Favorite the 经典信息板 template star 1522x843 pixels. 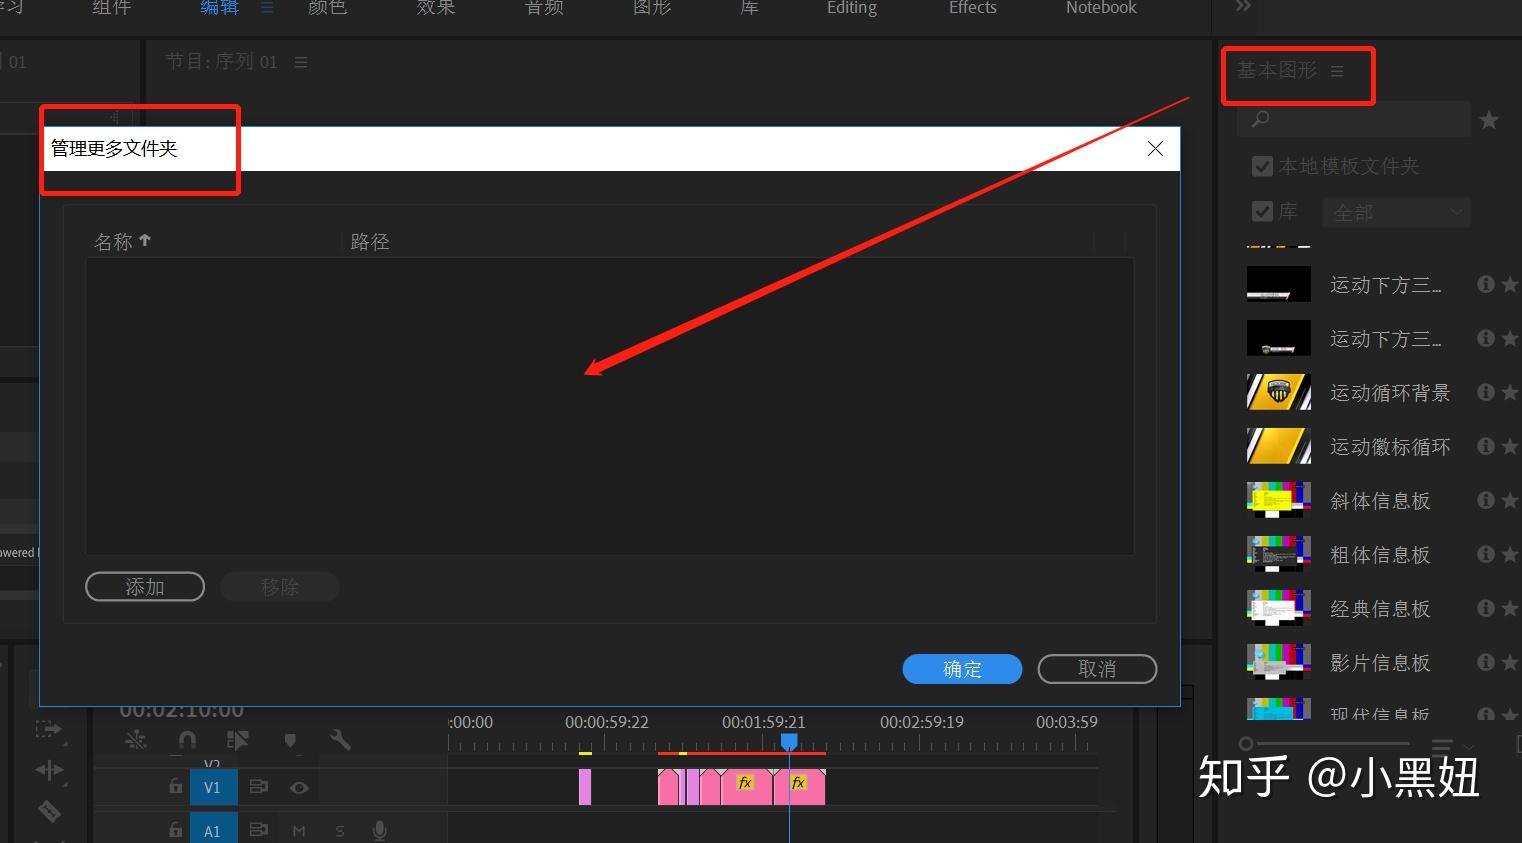coord(1510,608)
